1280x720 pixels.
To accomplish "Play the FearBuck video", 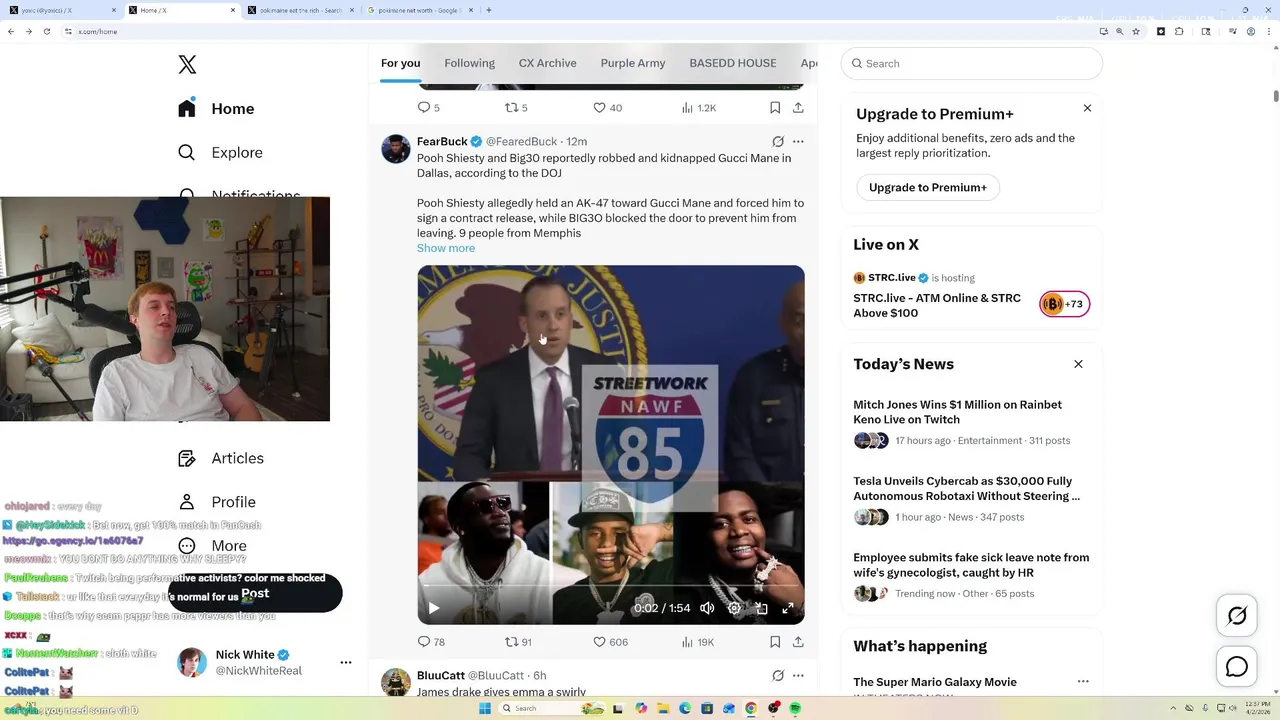I will (x=434, y=608).
